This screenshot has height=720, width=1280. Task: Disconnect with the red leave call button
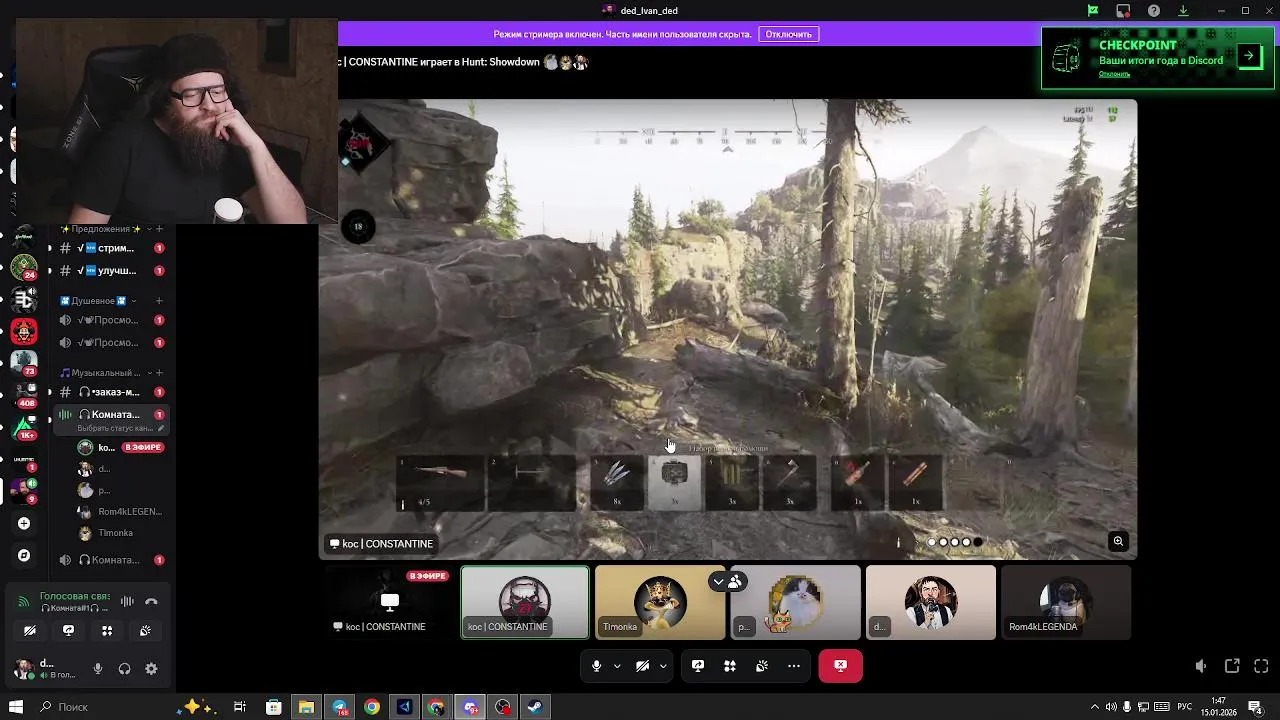tap(841, 666)
